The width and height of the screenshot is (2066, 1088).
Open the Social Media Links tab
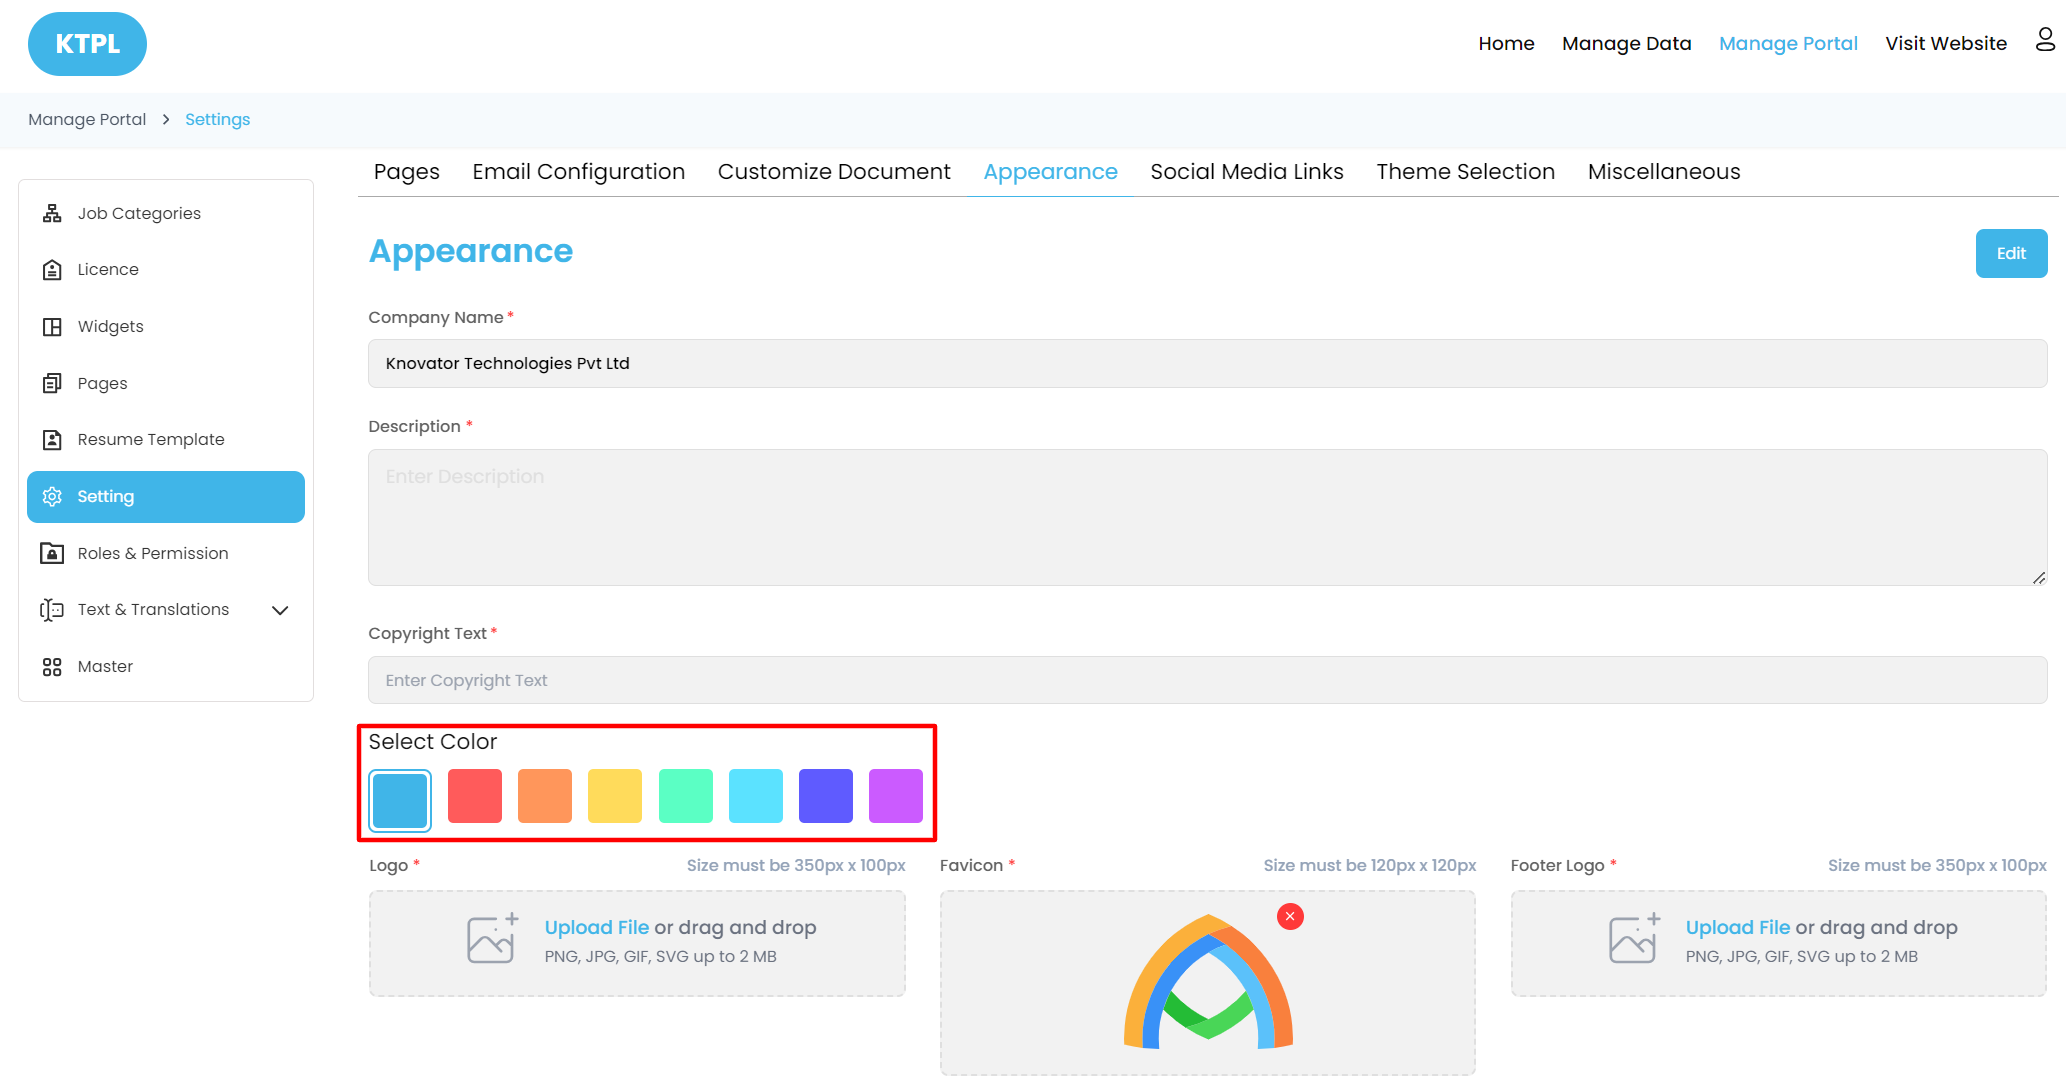click(x=1246, y=172)
